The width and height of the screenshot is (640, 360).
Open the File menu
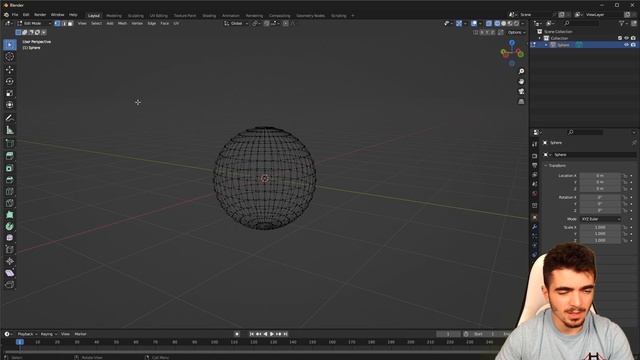(15, 15)
